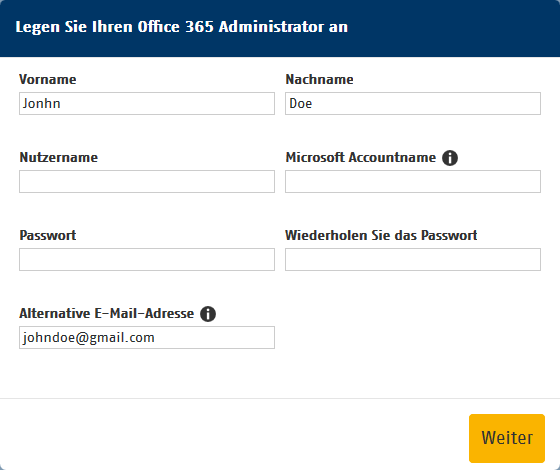Focus the Vorname field containing Jonhn
The image size is (560, 470).
(x=147, y=104)
